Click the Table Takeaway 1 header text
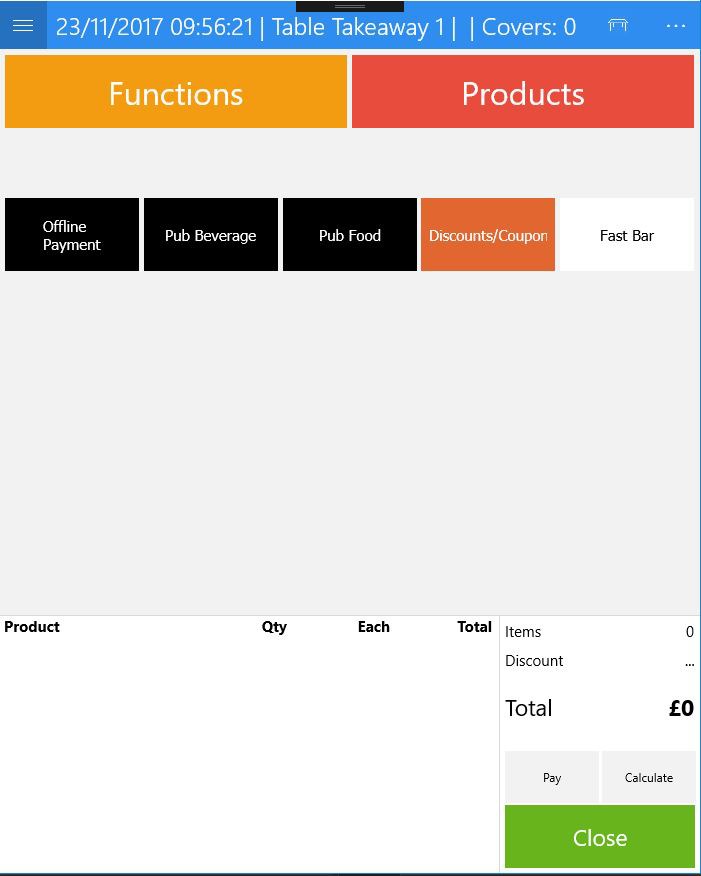This screenshot has width=701, height=876. click(358, 27)
